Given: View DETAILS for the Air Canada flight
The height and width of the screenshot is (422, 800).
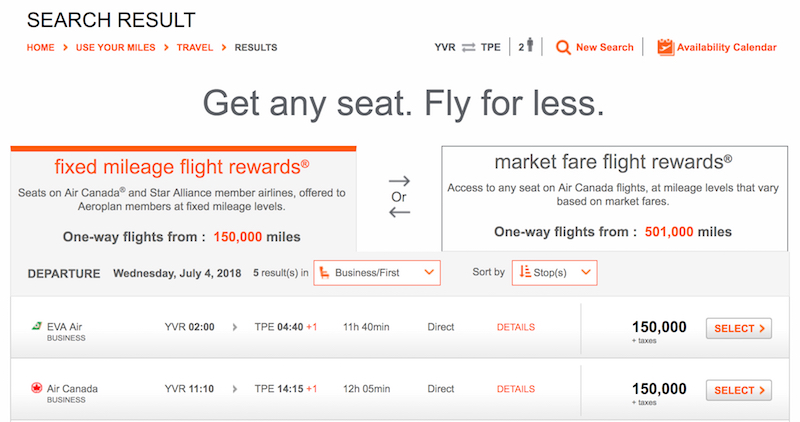Looking at the screenshot, I should pos(516,389).
